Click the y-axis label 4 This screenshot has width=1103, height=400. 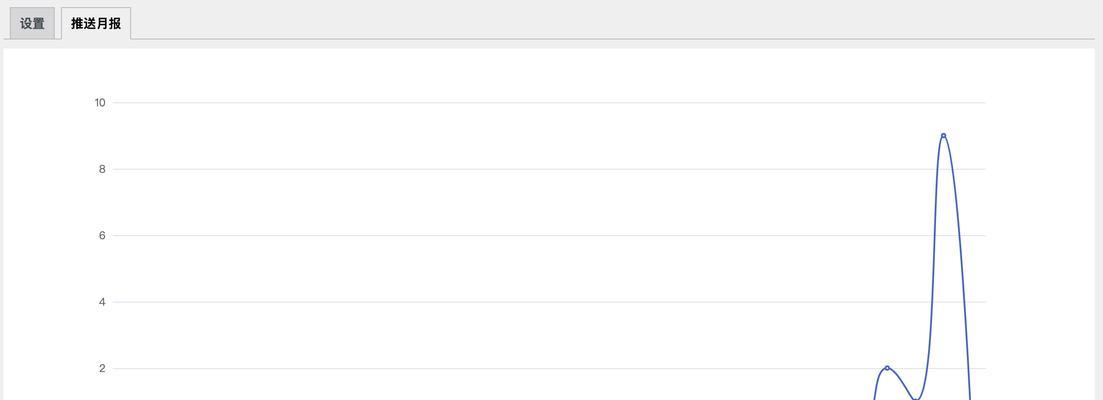(103, 302)
